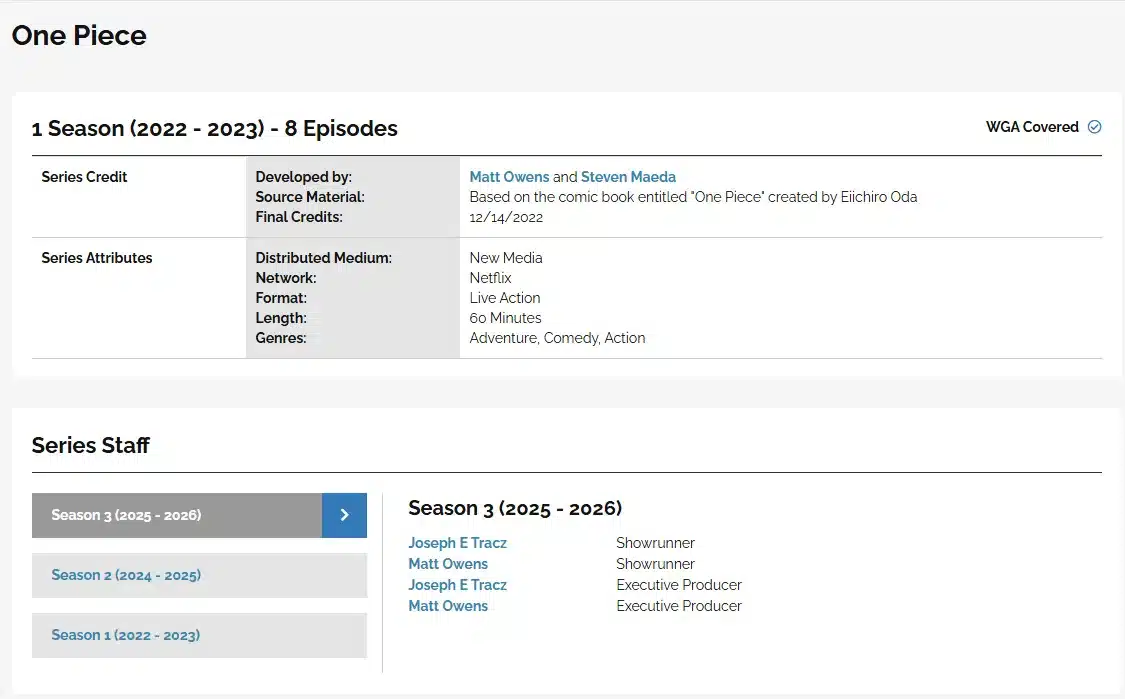Click the WGA Covered label text
Image resolution: width=1125 pixels, height=699 pixels.
[x=1032, y=127]
